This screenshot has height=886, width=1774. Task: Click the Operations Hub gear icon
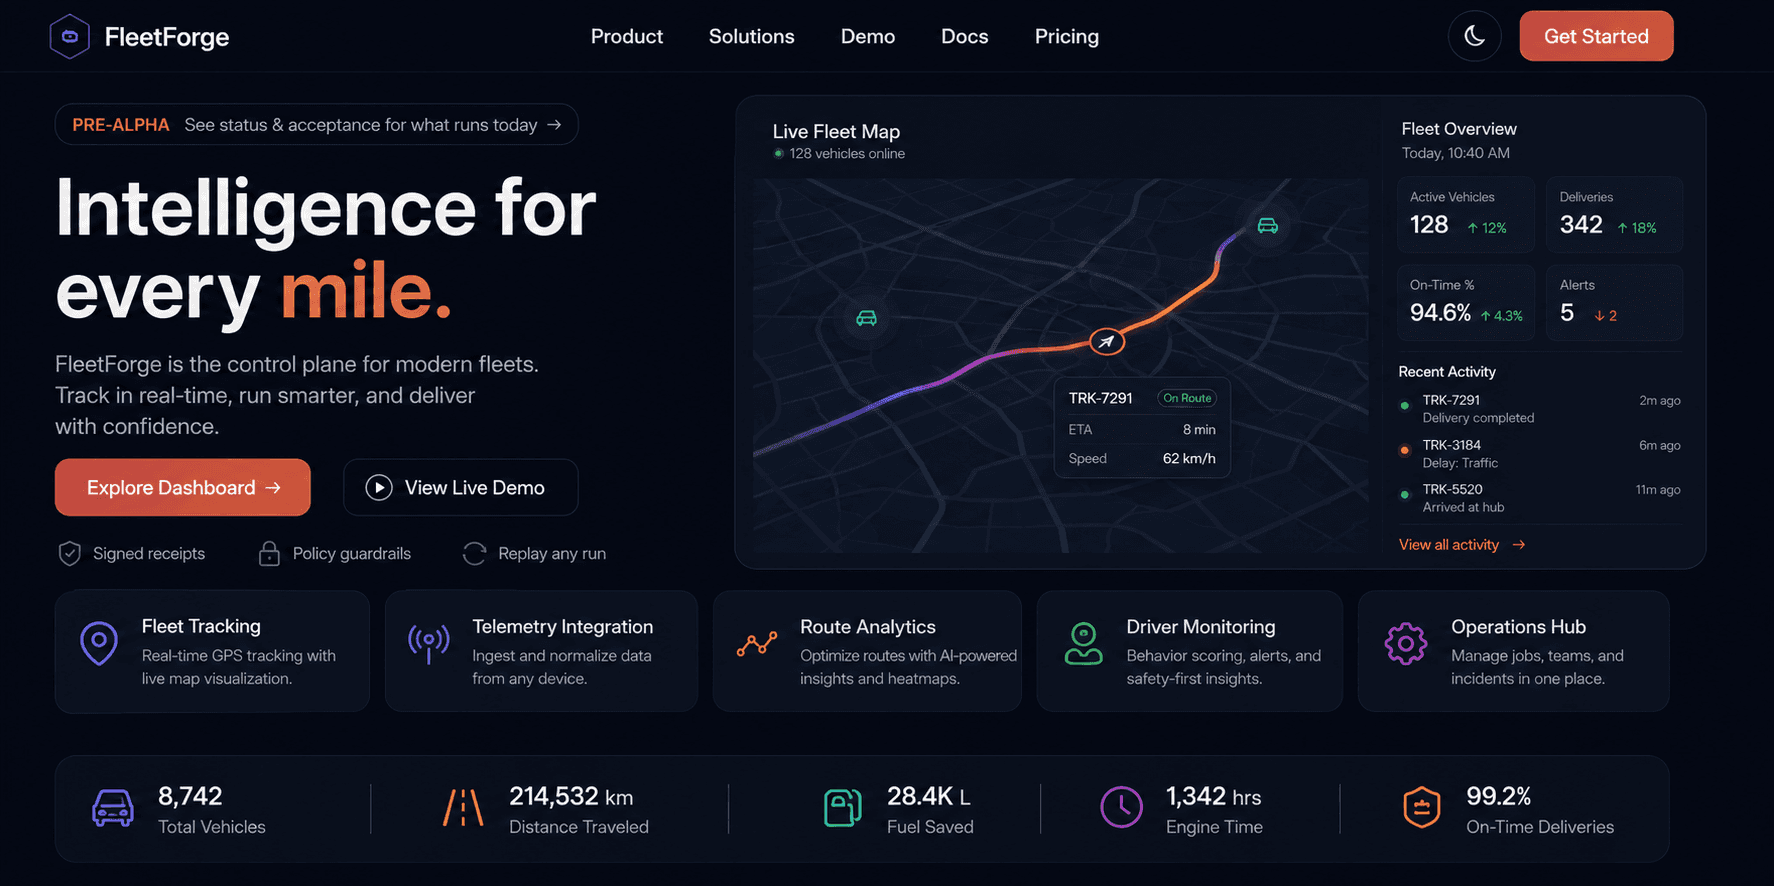[x=1405, y=643]
